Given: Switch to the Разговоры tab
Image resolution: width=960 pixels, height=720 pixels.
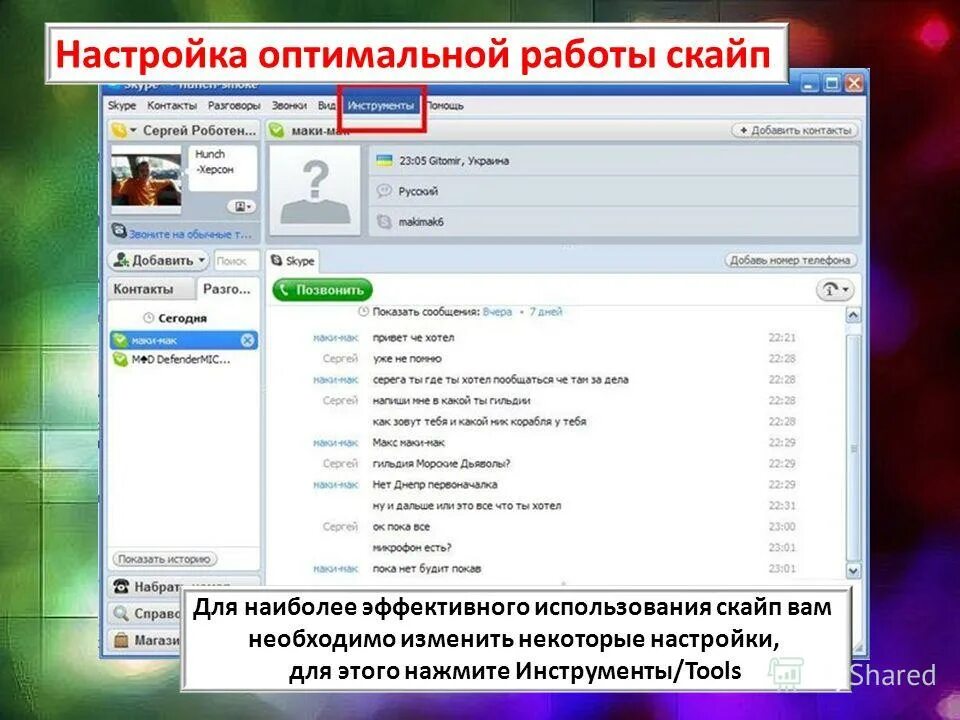Looking at the screenshot, I should coord(227,289).
